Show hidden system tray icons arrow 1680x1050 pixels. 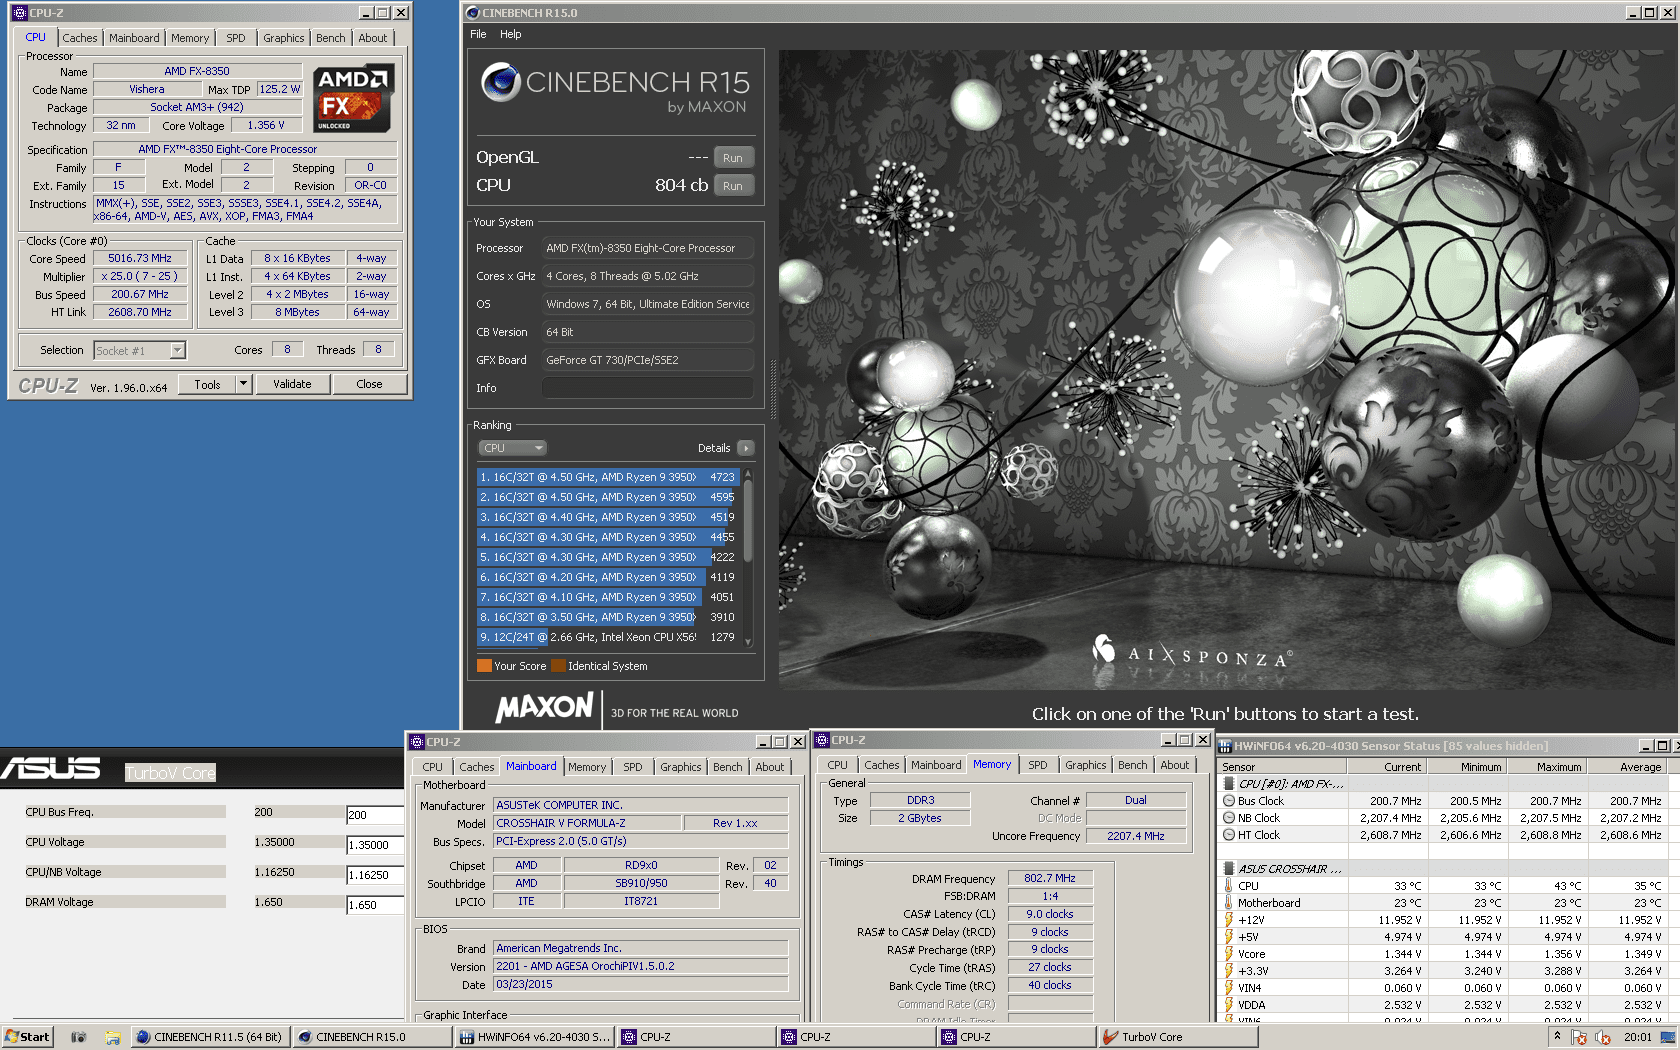[1557, 1037]
